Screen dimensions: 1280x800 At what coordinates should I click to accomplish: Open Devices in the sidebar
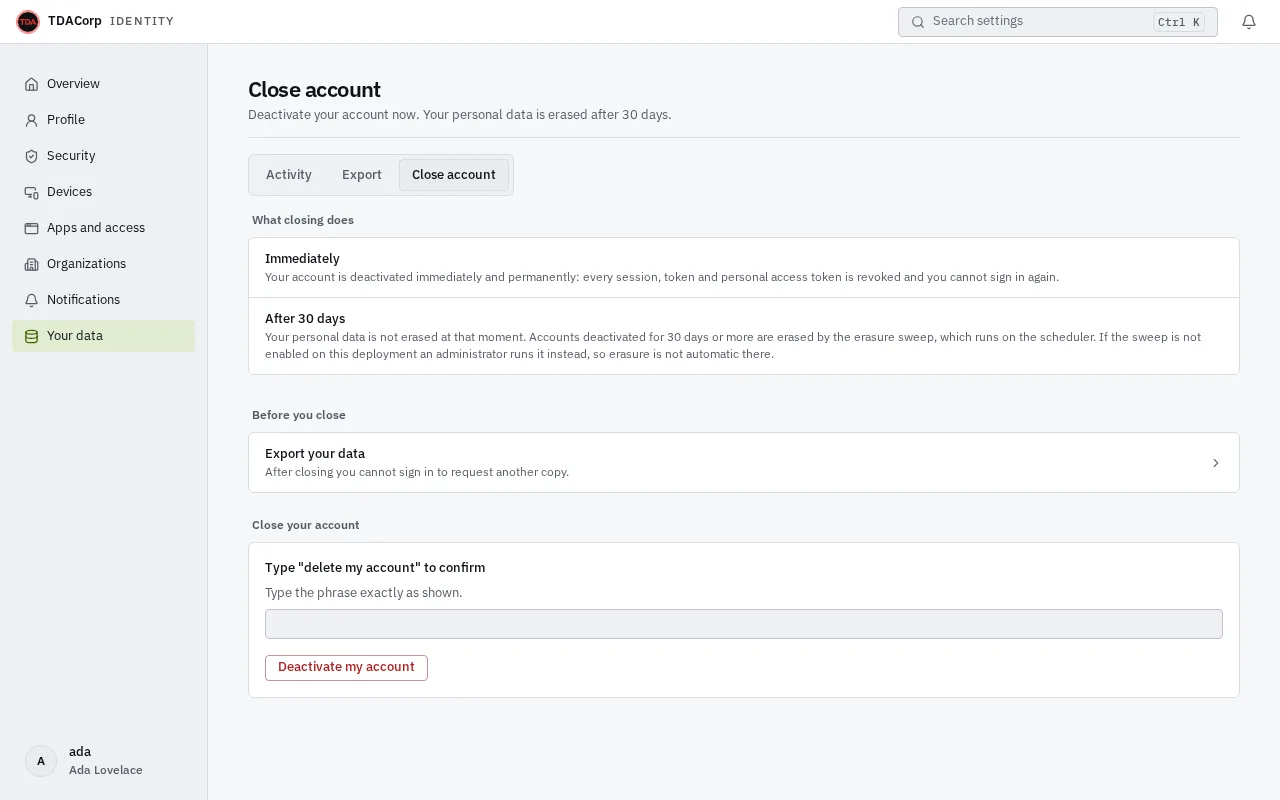[x=104, y=192]
